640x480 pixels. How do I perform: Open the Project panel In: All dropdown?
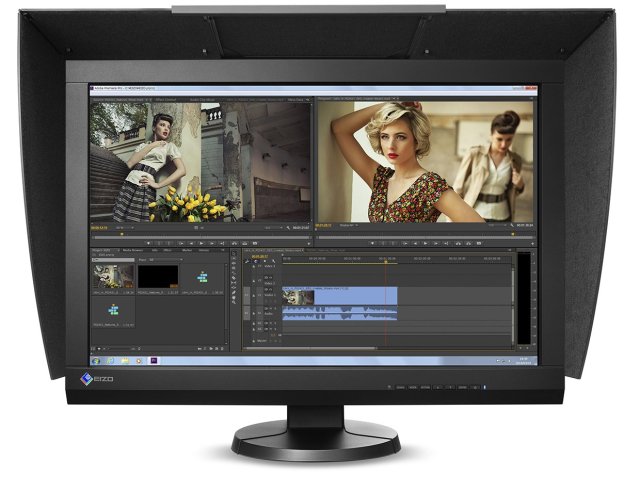pyautogui.click(x=166, y=260)
